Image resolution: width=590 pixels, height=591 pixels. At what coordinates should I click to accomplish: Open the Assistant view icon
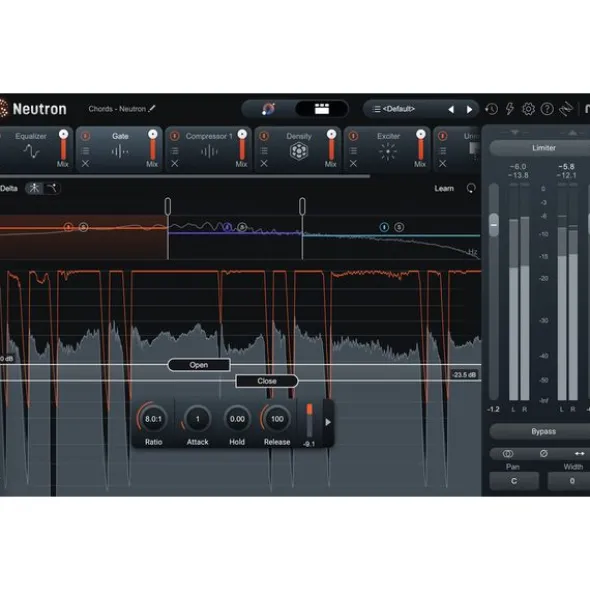click(x=268, y=109)
